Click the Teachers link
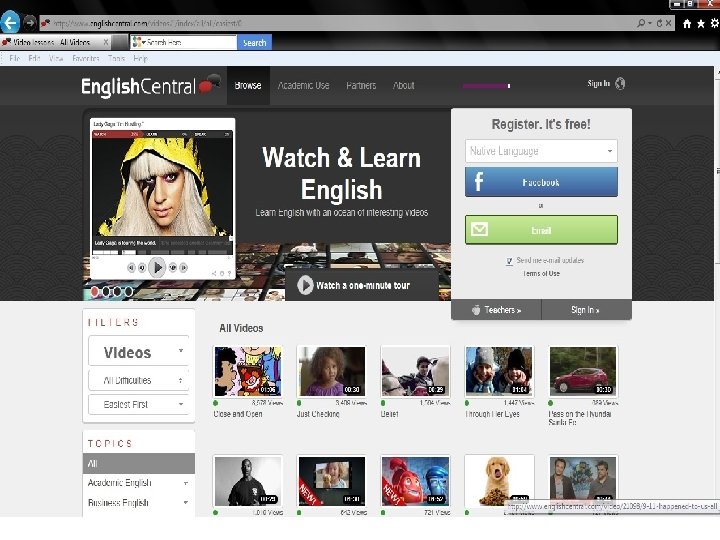 [x=497, y=310]
